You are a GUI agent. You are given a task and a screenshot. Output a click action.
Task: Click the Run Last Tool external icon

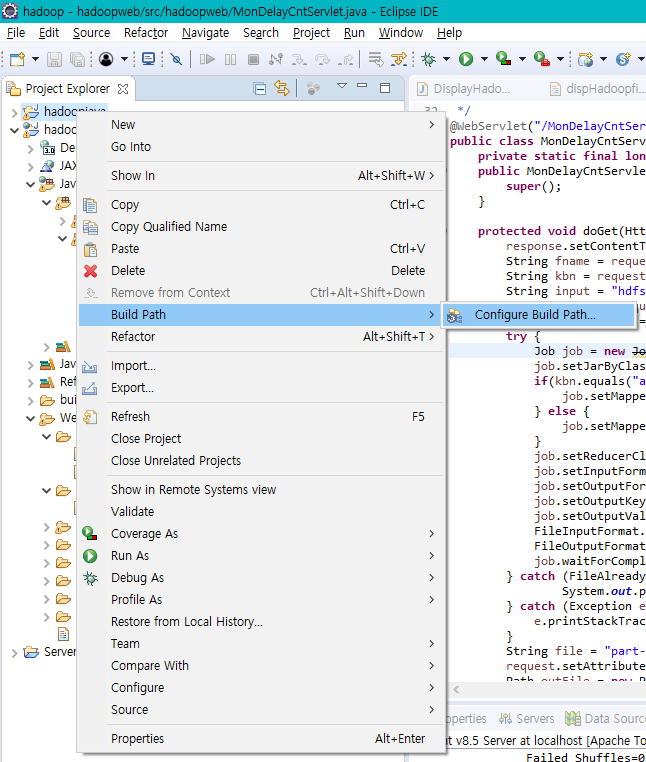(541, 59)
